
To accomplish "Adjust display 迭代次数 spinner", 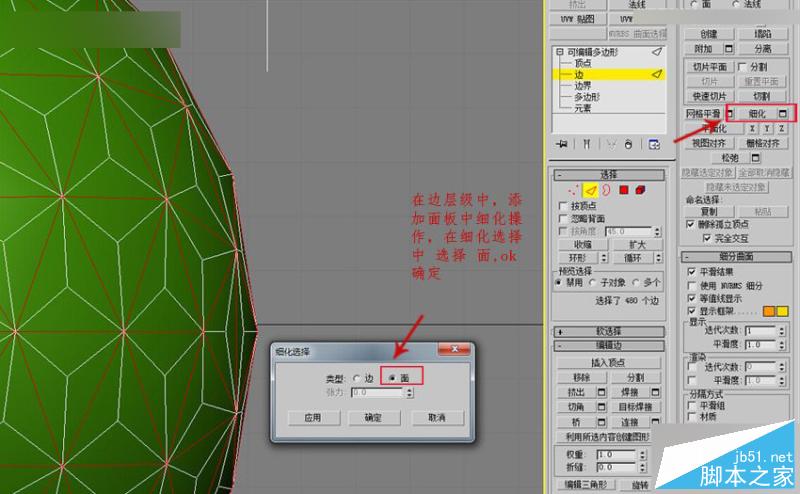I will click(782, 331).
